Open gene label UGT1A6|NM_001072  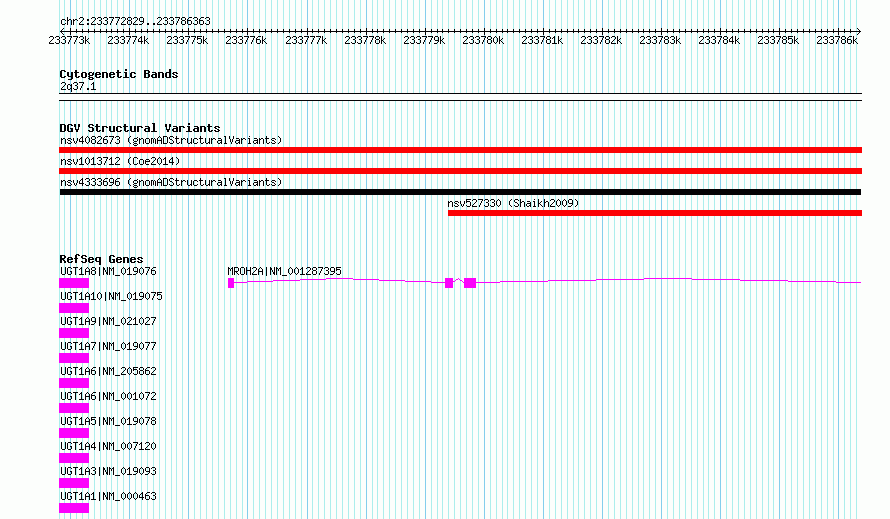coord(108,396)
